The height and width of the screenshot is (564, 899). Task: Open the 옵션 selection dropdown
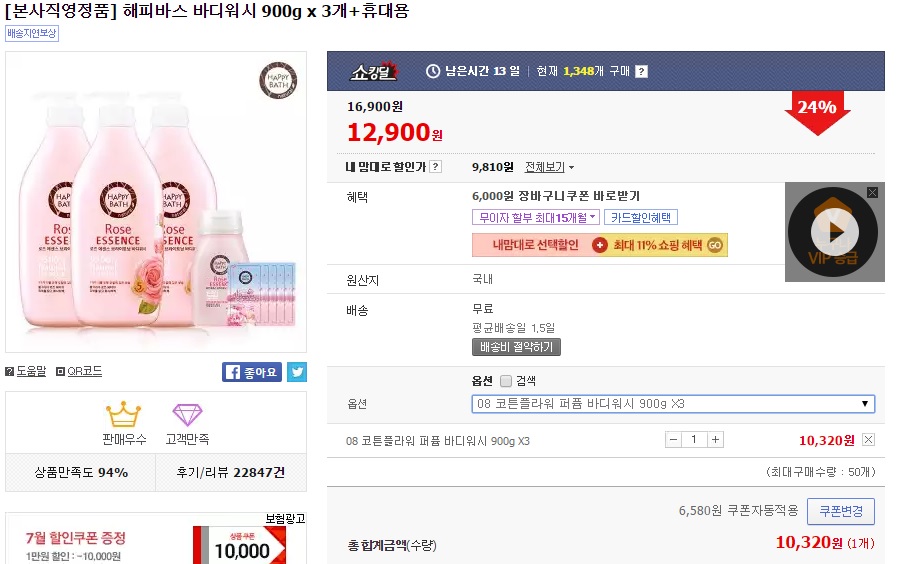coord(673,404)
